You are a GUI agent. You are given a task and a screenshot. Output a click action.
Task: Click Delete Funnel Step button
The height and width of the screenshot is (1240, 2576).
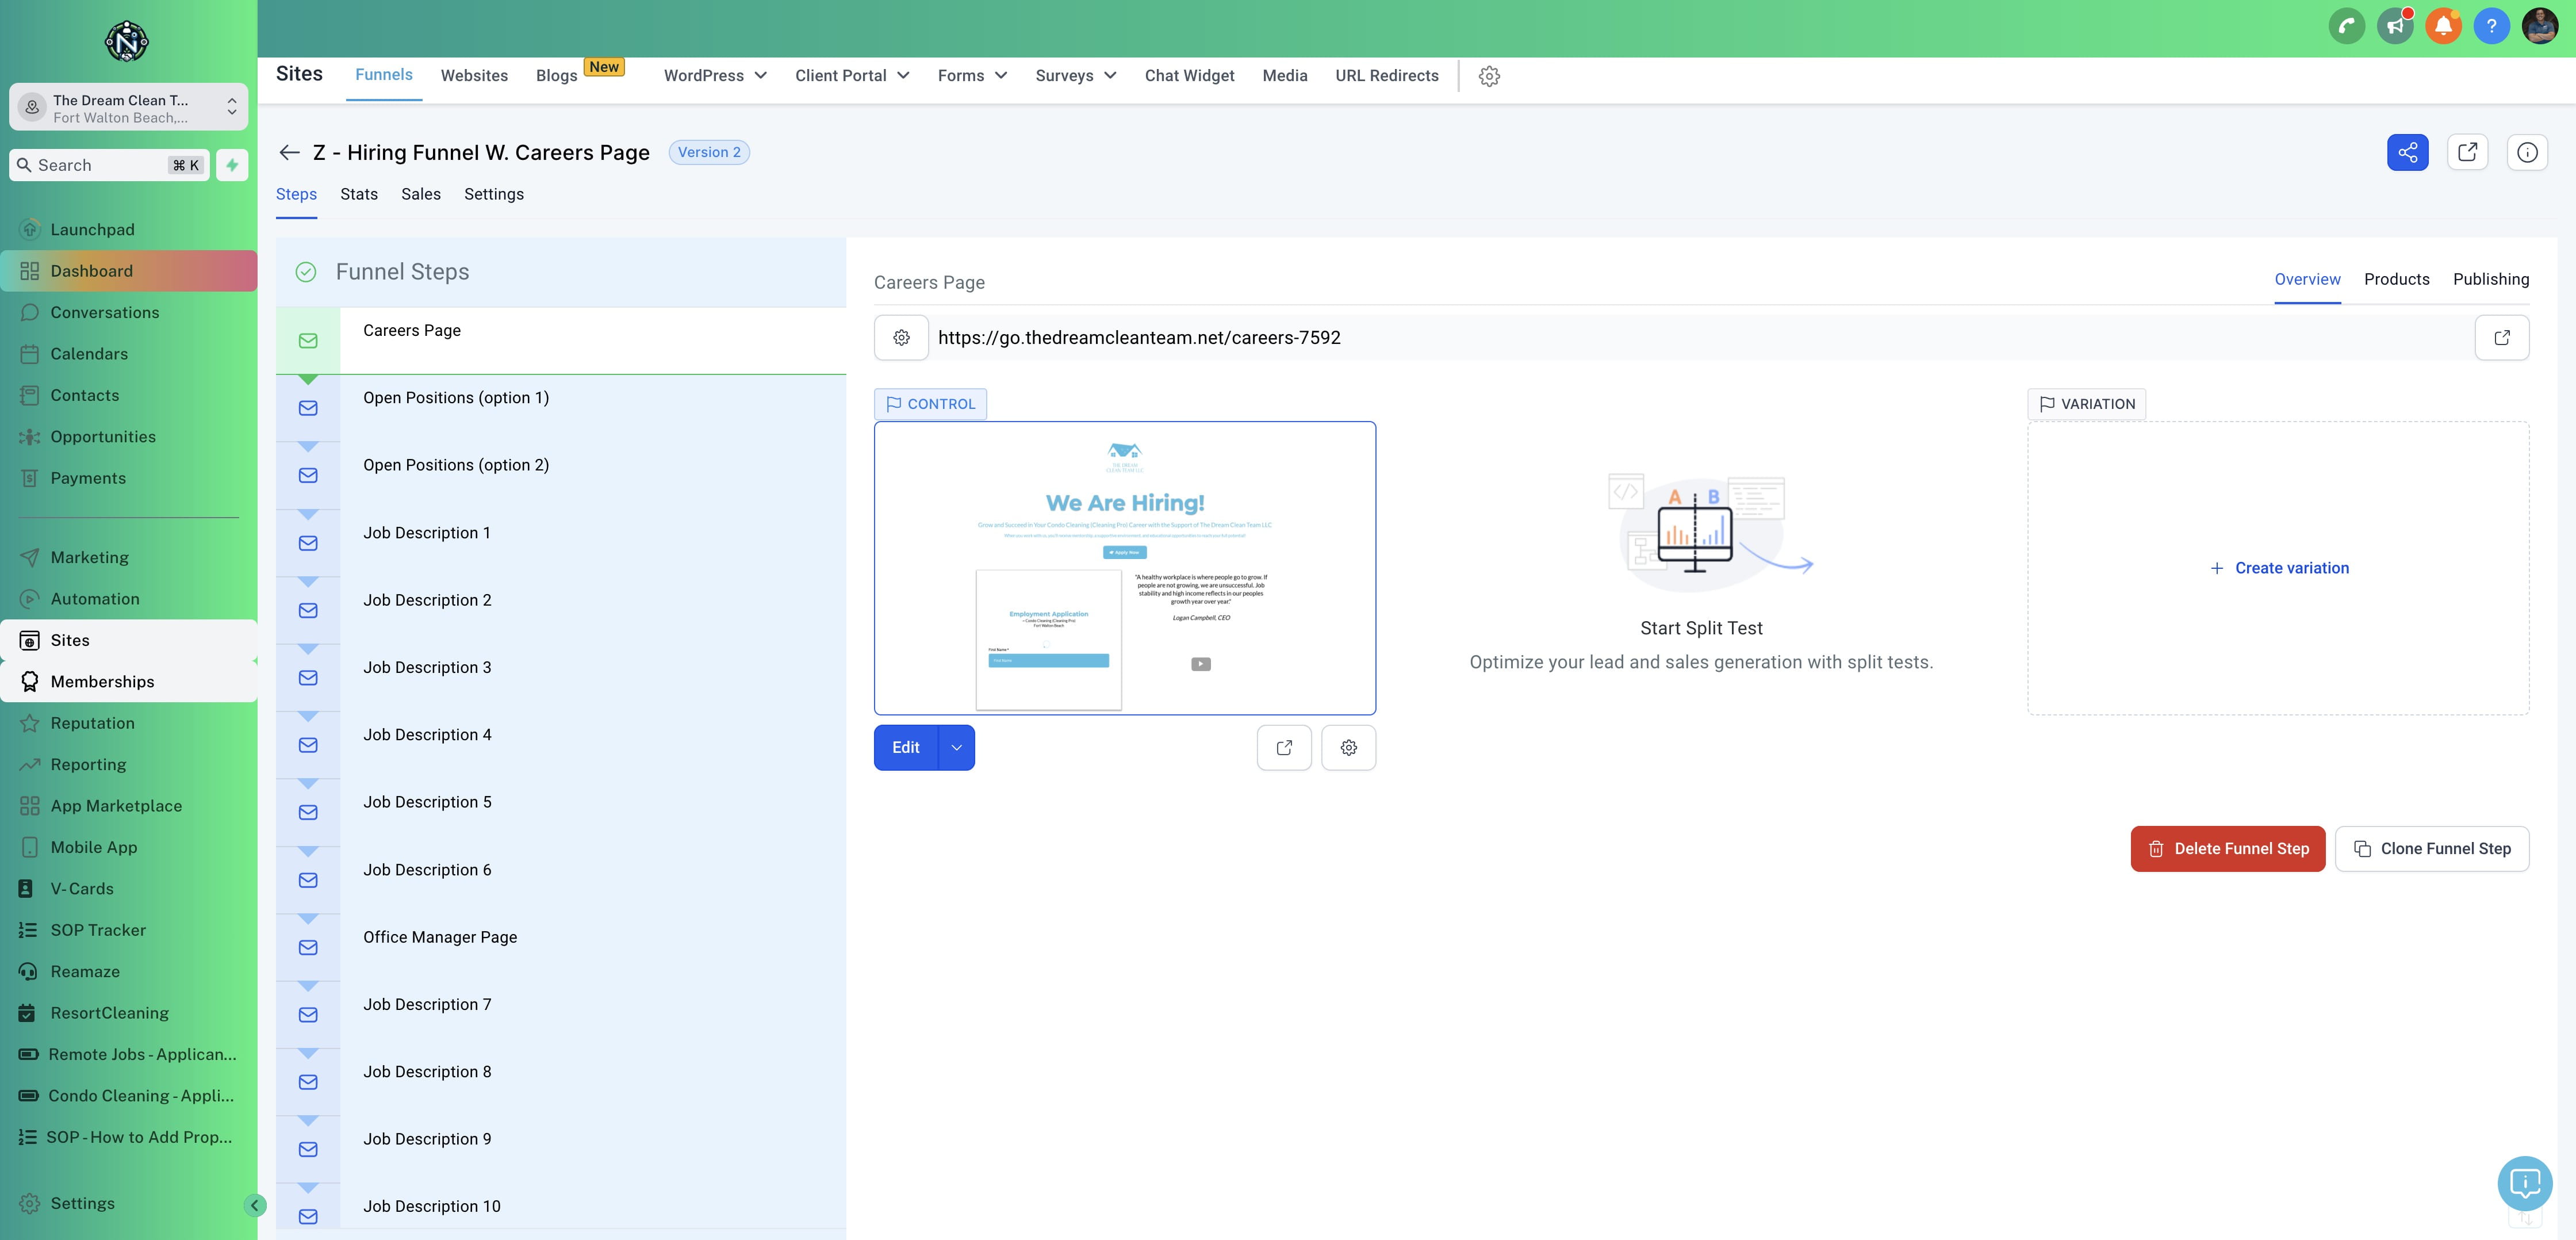click(2227, 848)
